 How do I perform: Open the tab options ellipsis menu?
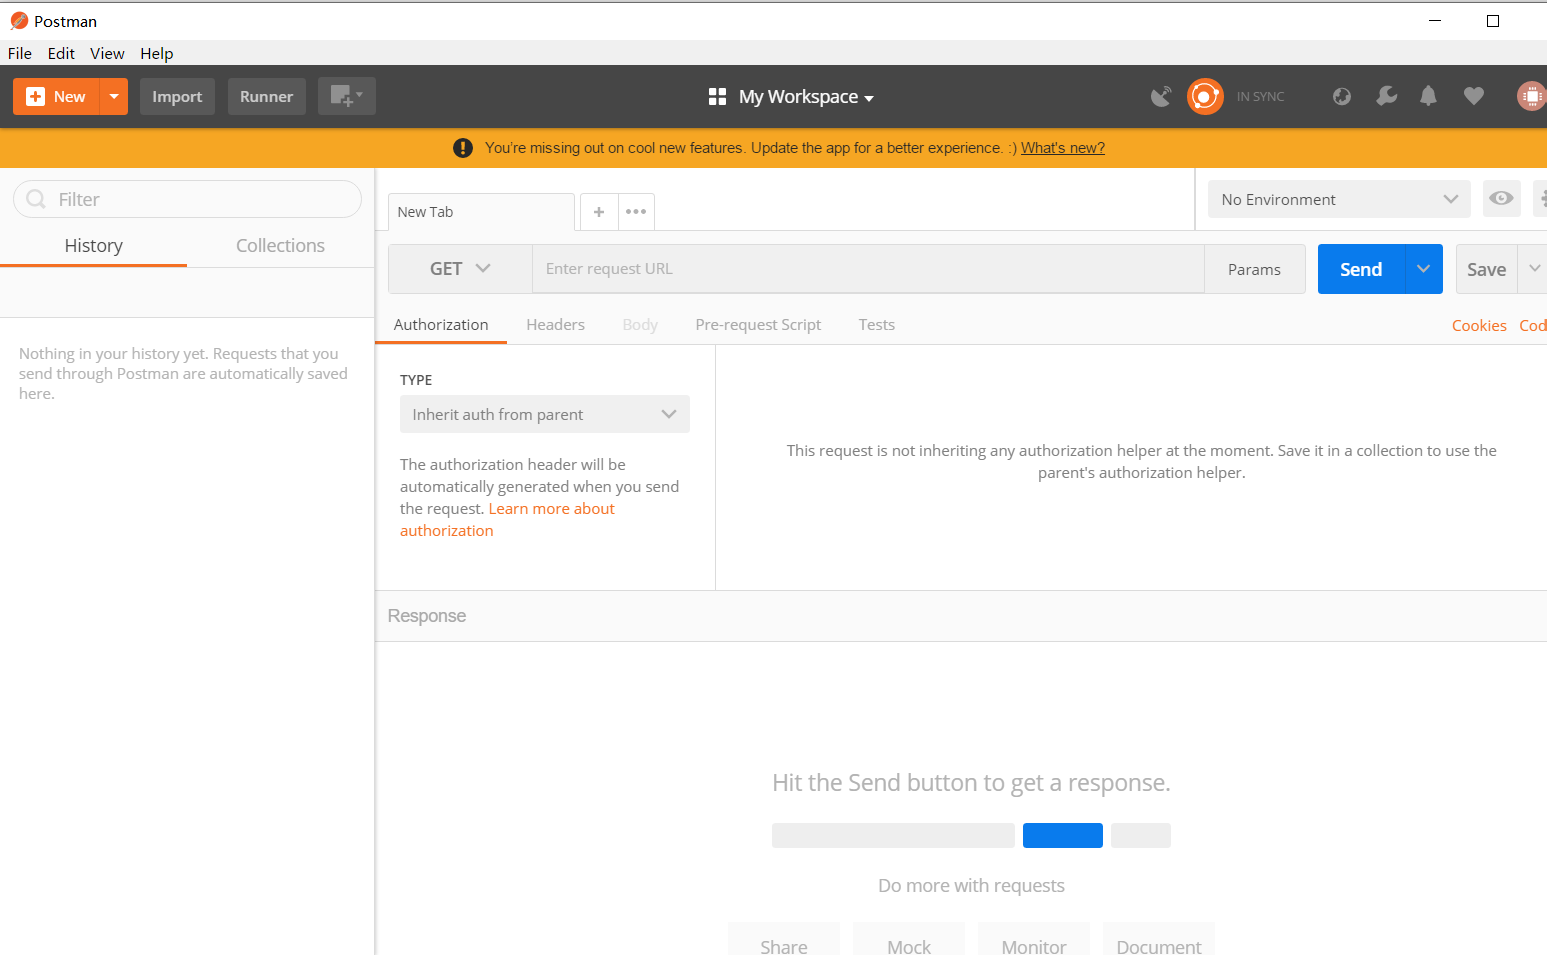click(636, 212)
